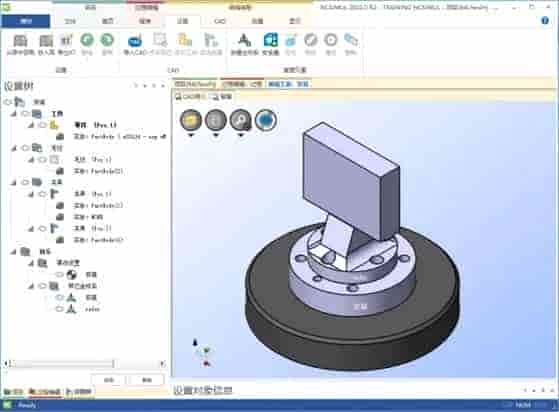Toggle the eye of the third top-level group node
This screenshot has width=559, height=412.
point(25,182)
